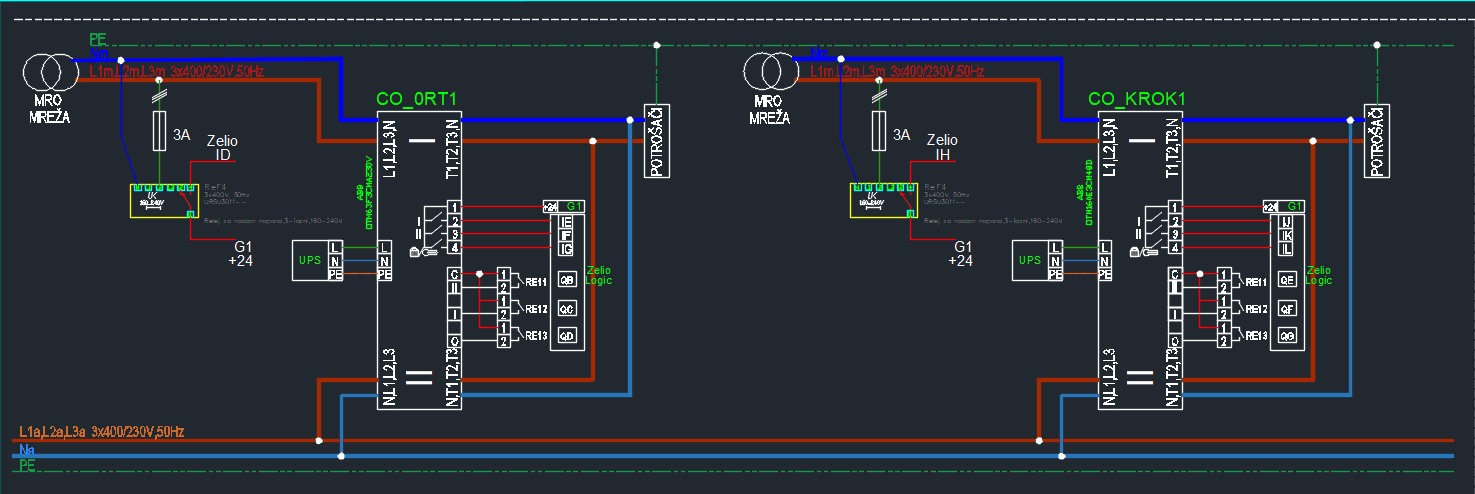Image resolution: width=1475 pixels, height=494 pixels.
Task: Select the yellow voltage relay block under Zelio ID
Action: (162, 200)
